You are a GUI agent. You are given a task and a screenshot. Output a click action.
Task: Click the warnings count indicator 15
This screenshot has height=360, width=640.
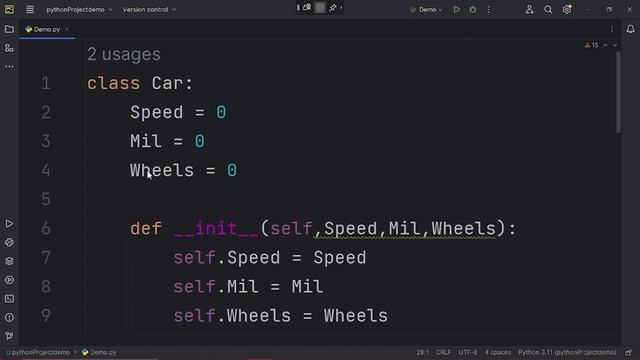click(591, 45)
